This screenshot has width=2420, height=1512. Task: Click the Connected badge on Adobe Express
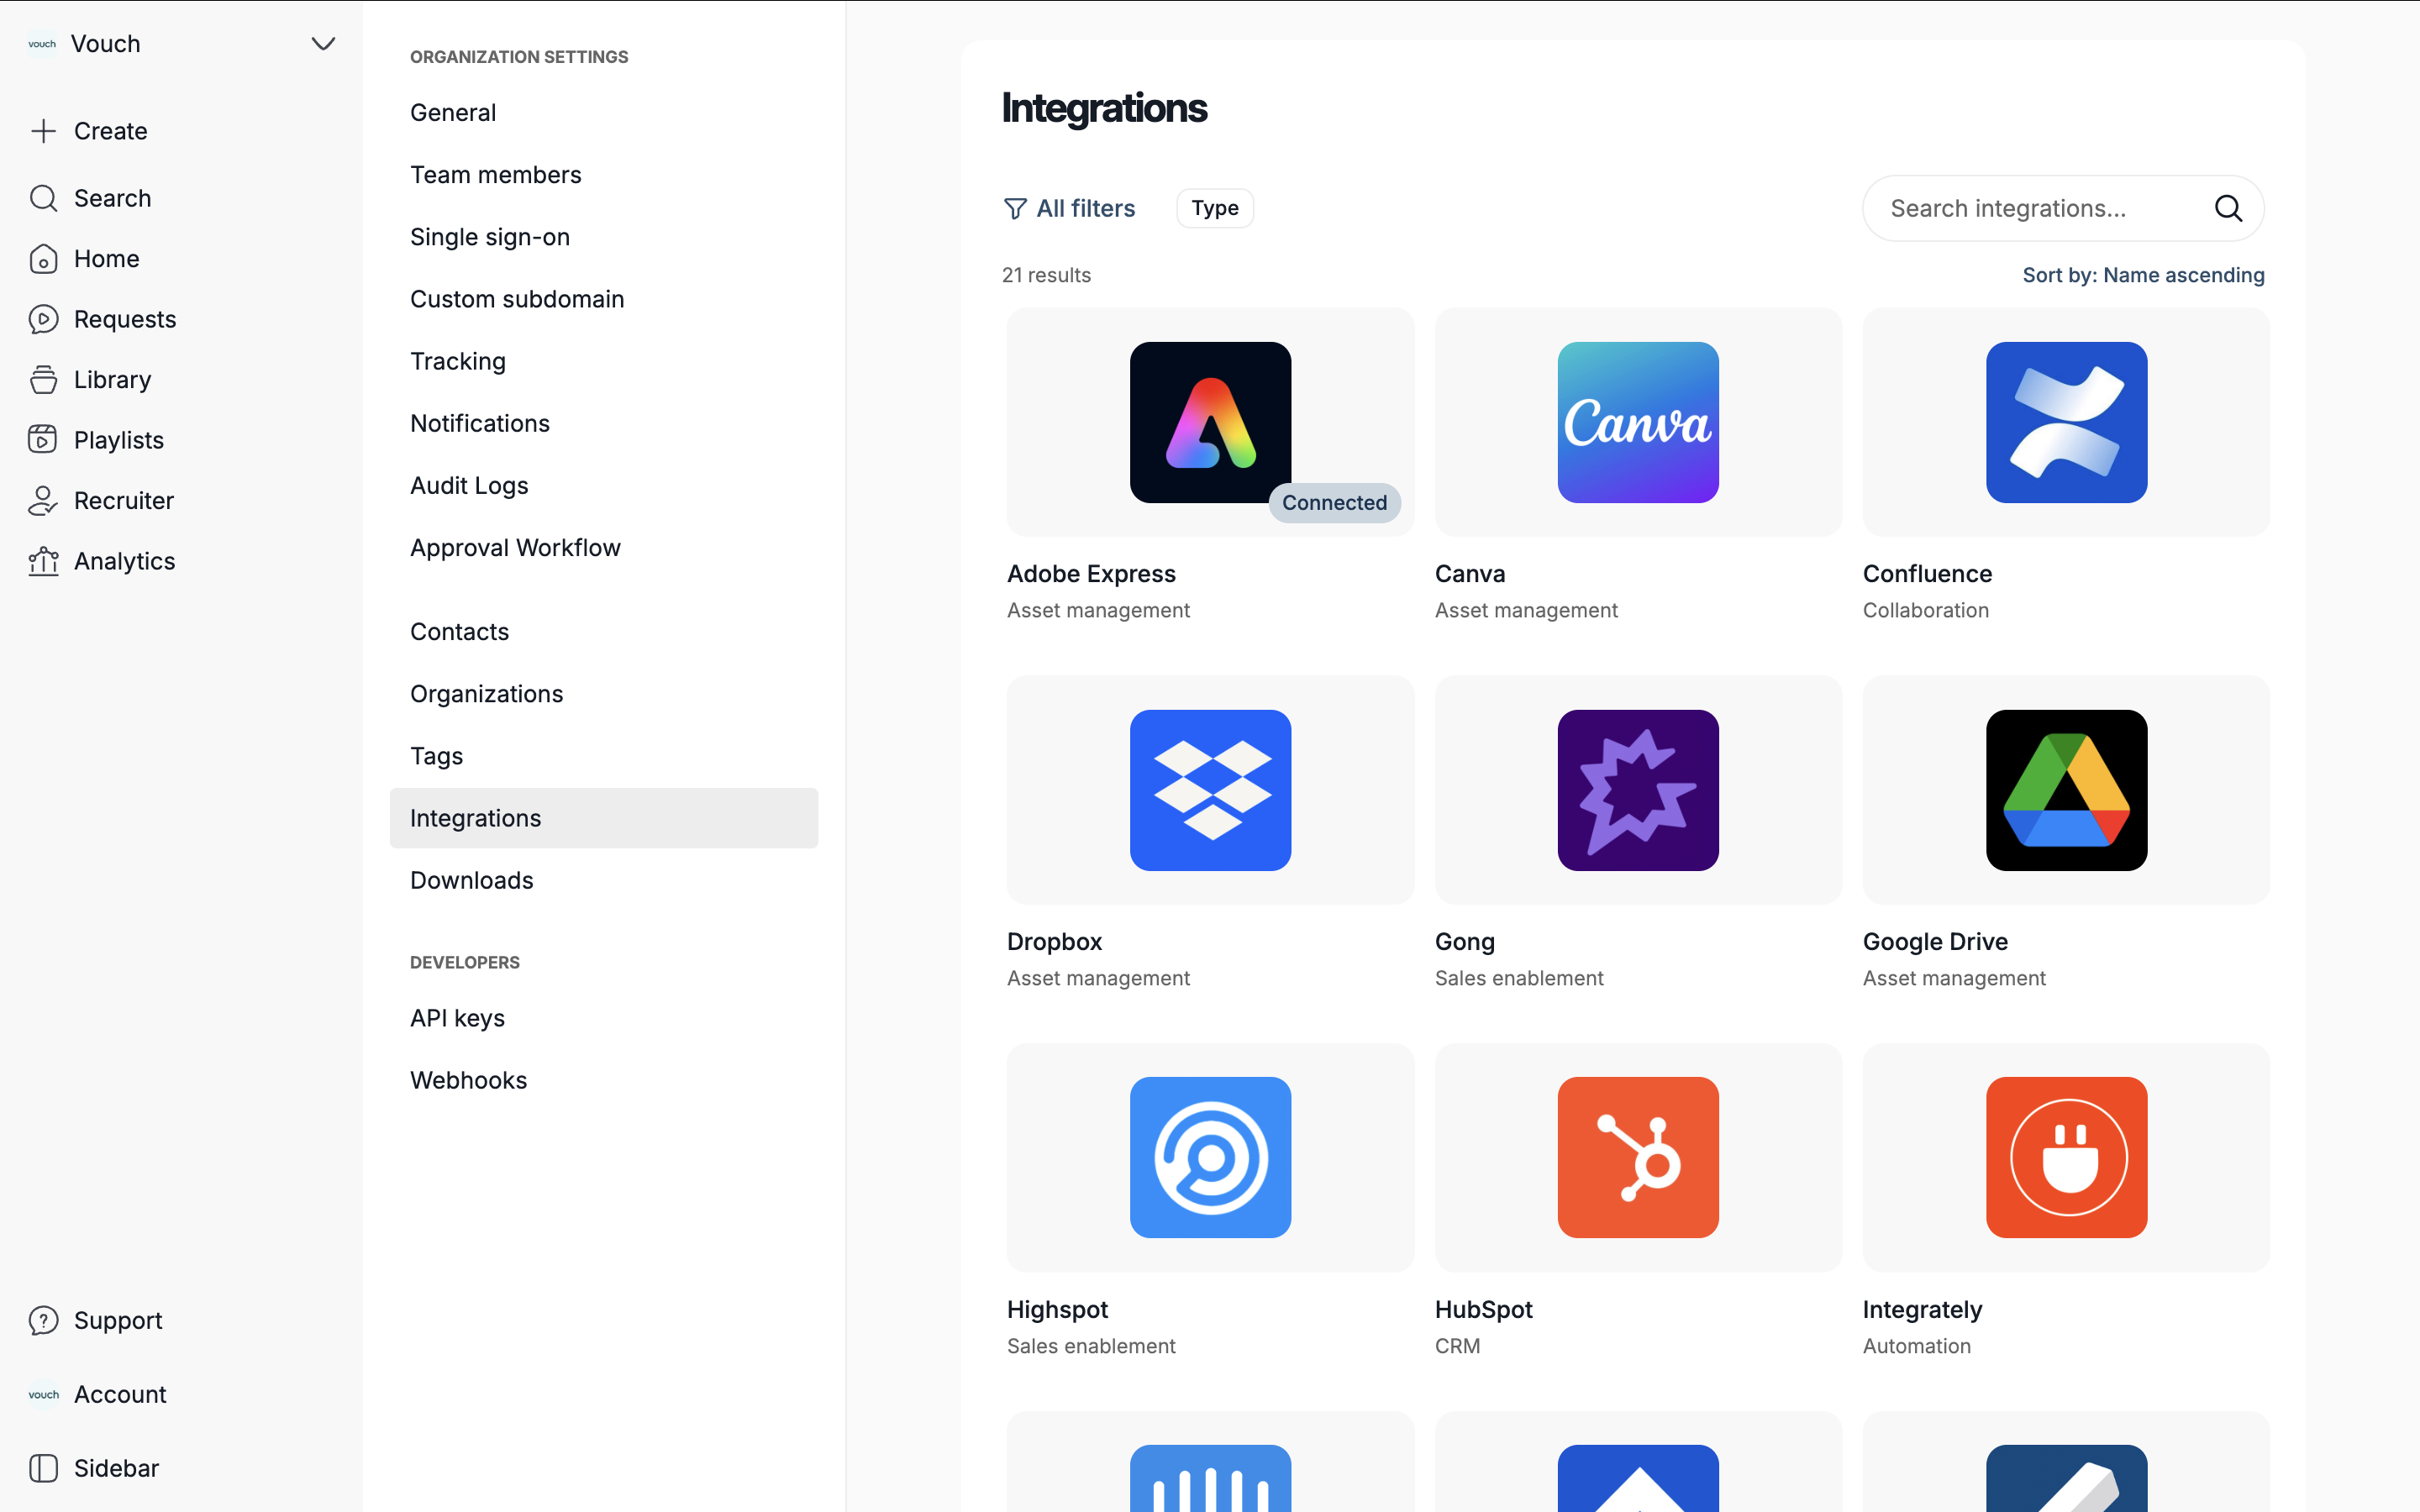click(1334, 503)
